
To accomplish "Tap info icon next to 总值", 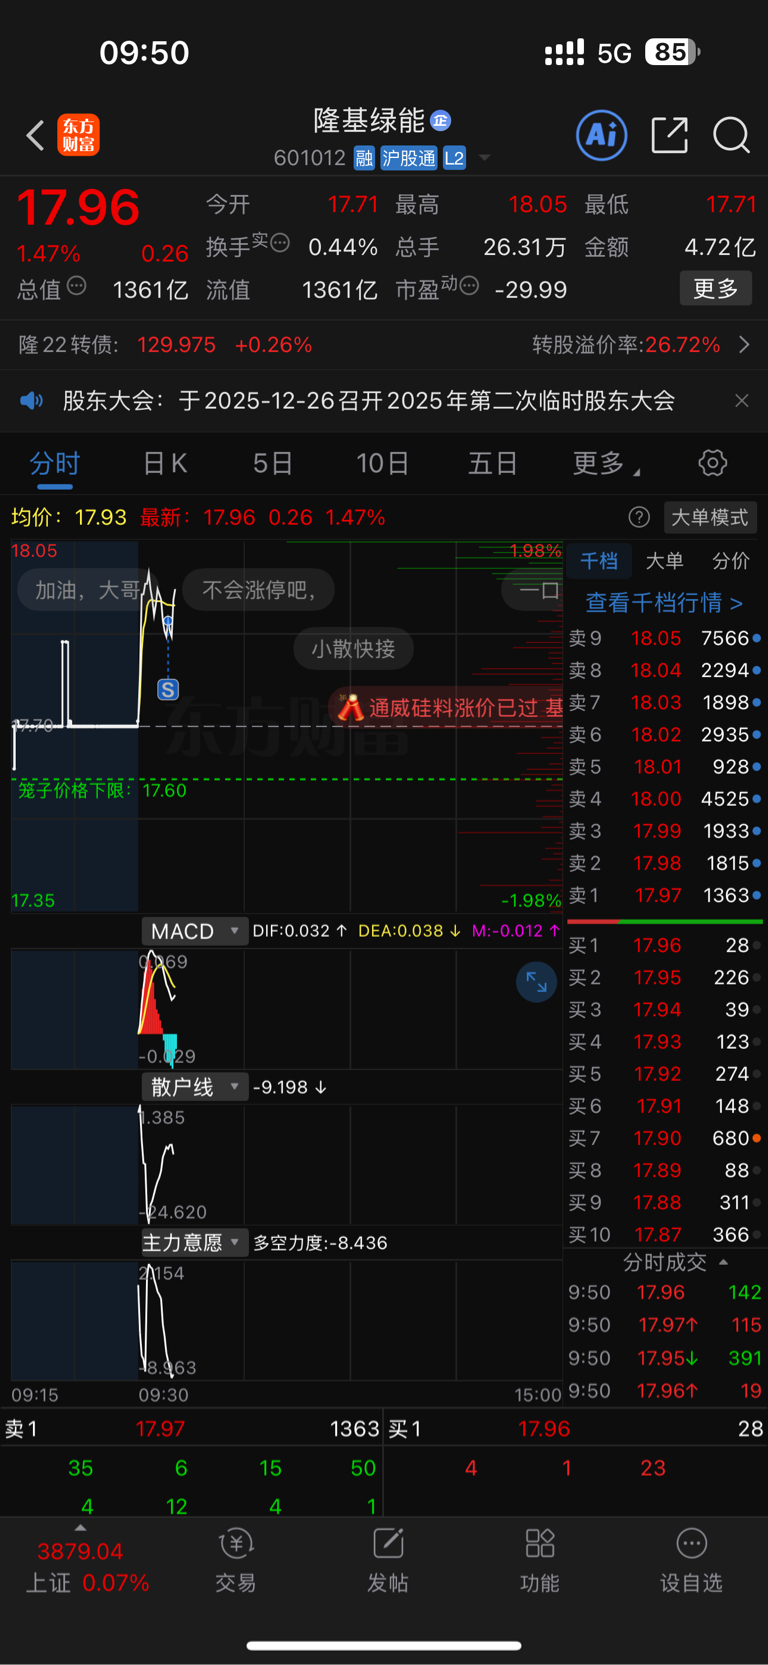I will click(x=76, y=287).
